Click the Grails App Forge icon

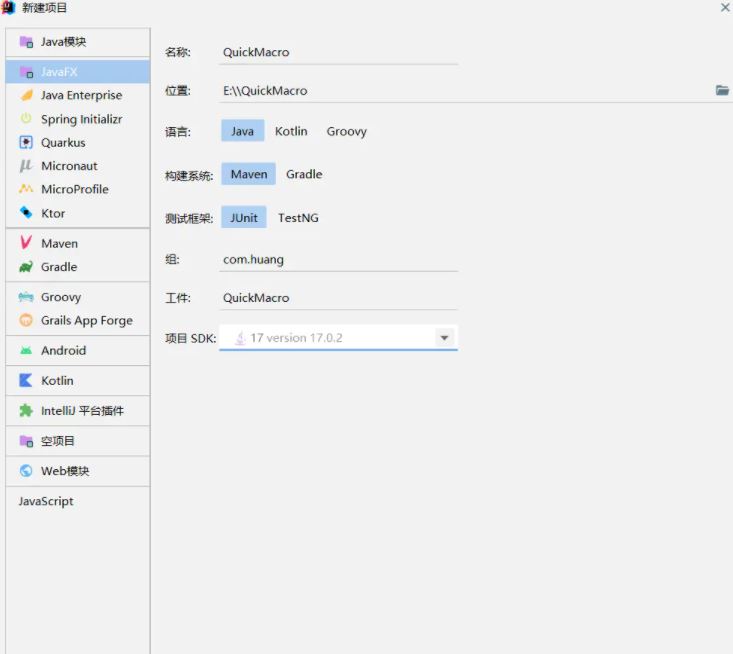pos(26,320)
